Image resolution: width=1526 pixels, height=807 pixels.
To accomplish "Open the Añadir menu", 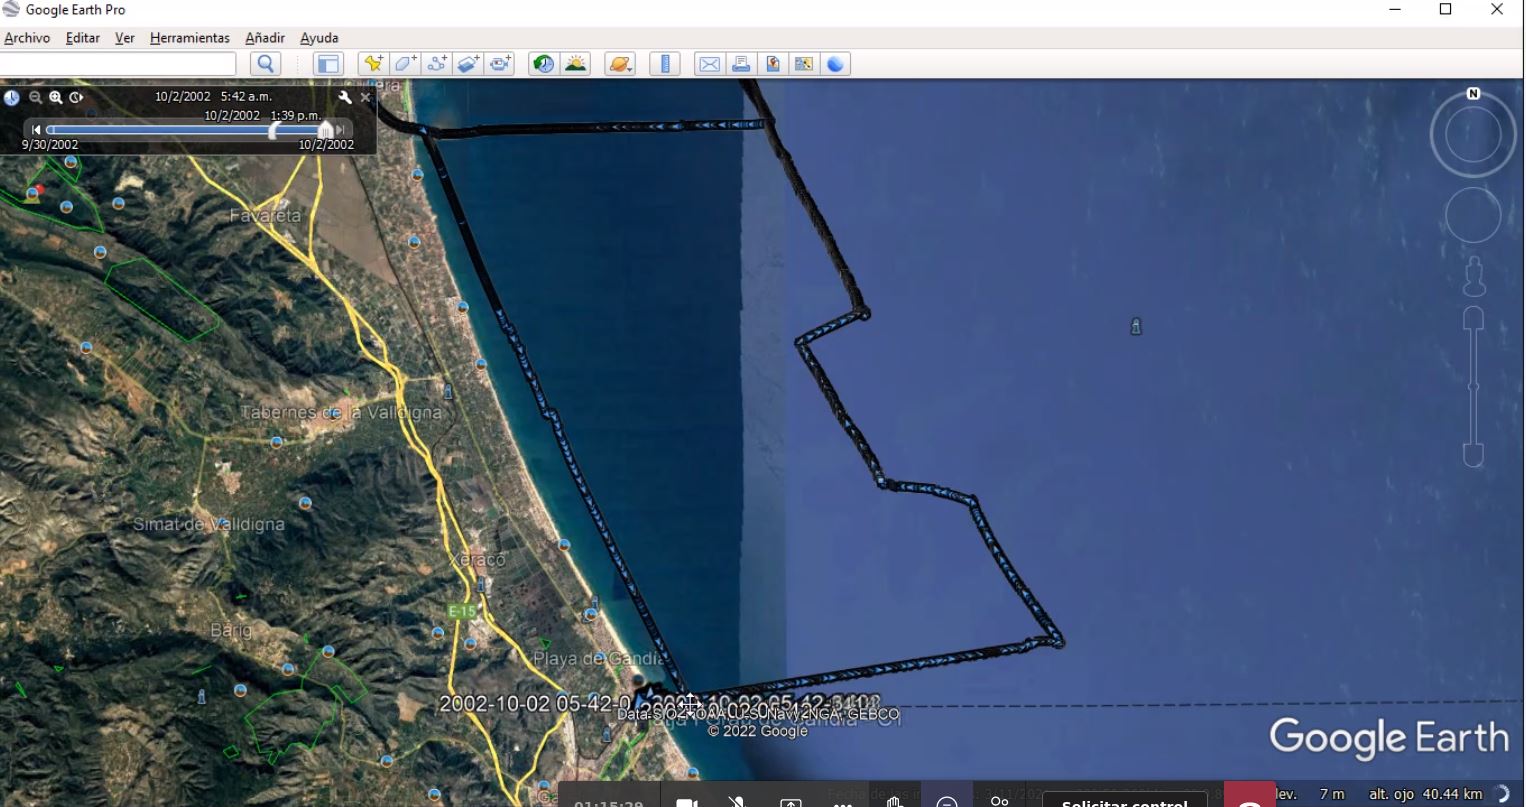I will tap(265, 38).
